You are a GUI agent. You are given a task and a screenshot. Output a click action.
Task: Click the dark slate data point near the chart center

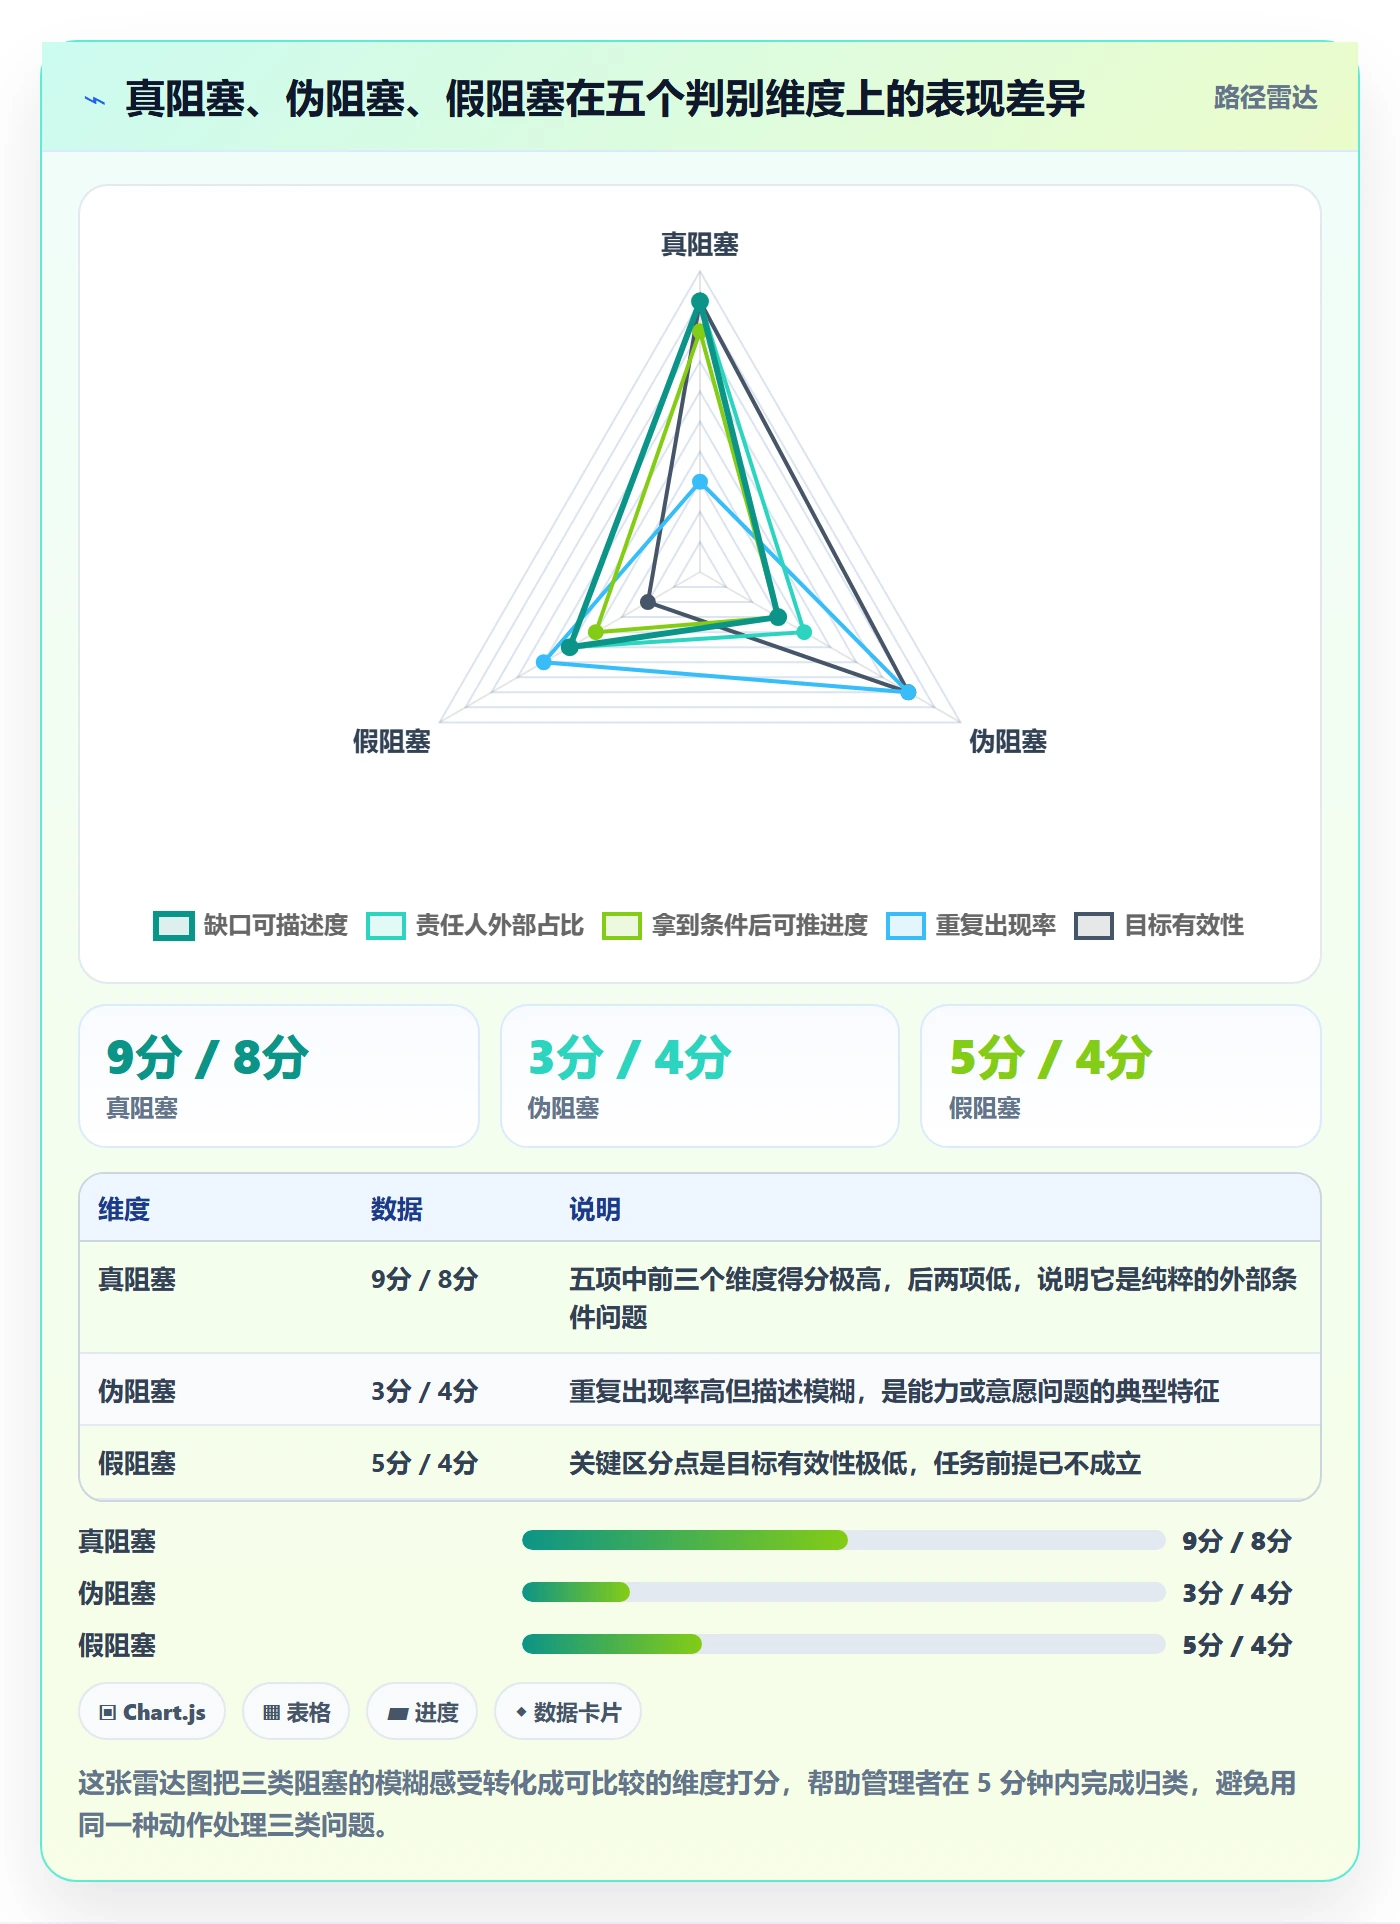click(x=648, y=602)
